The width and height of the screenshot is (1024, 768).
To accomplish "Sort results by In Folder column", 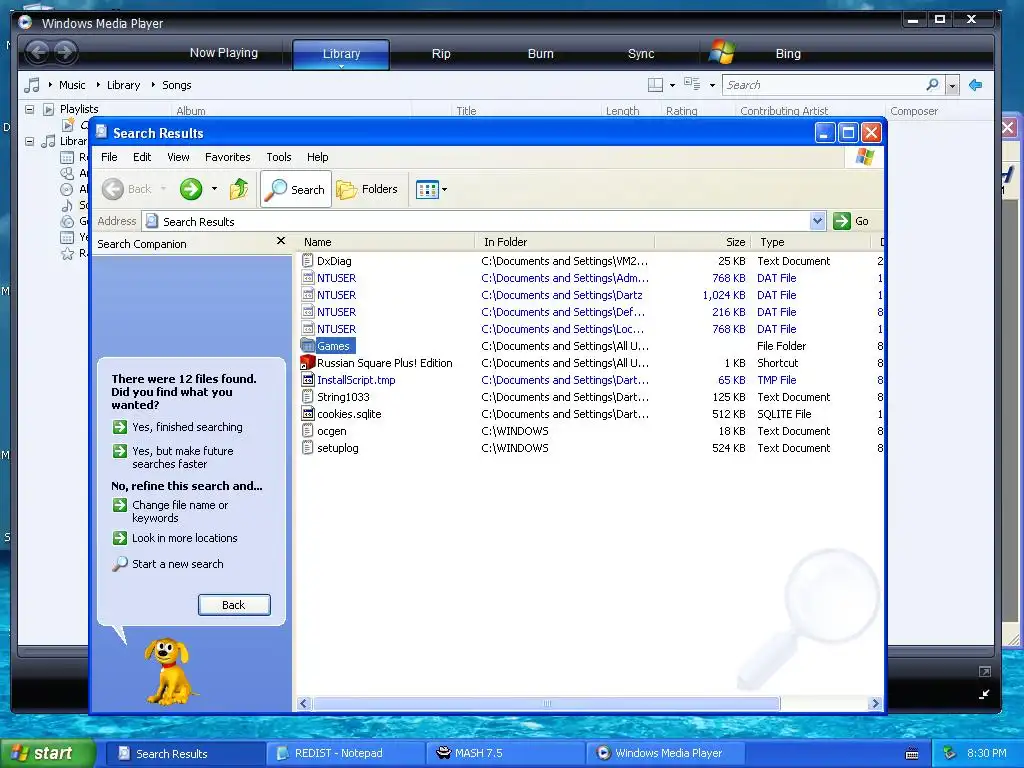I will pyautogui.click(x=564, y=242).
